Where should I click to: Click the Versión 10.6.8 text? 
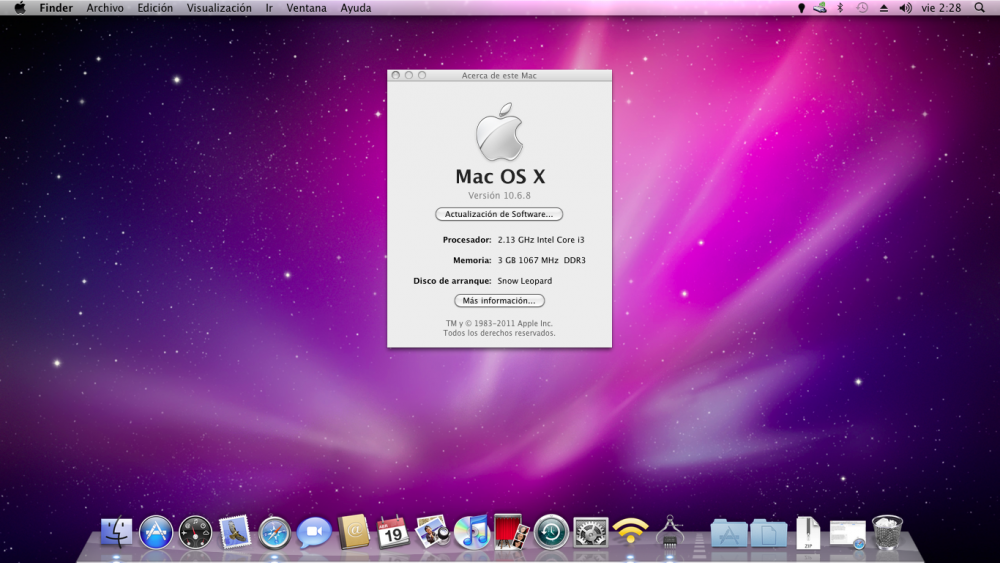pos(499,195)
